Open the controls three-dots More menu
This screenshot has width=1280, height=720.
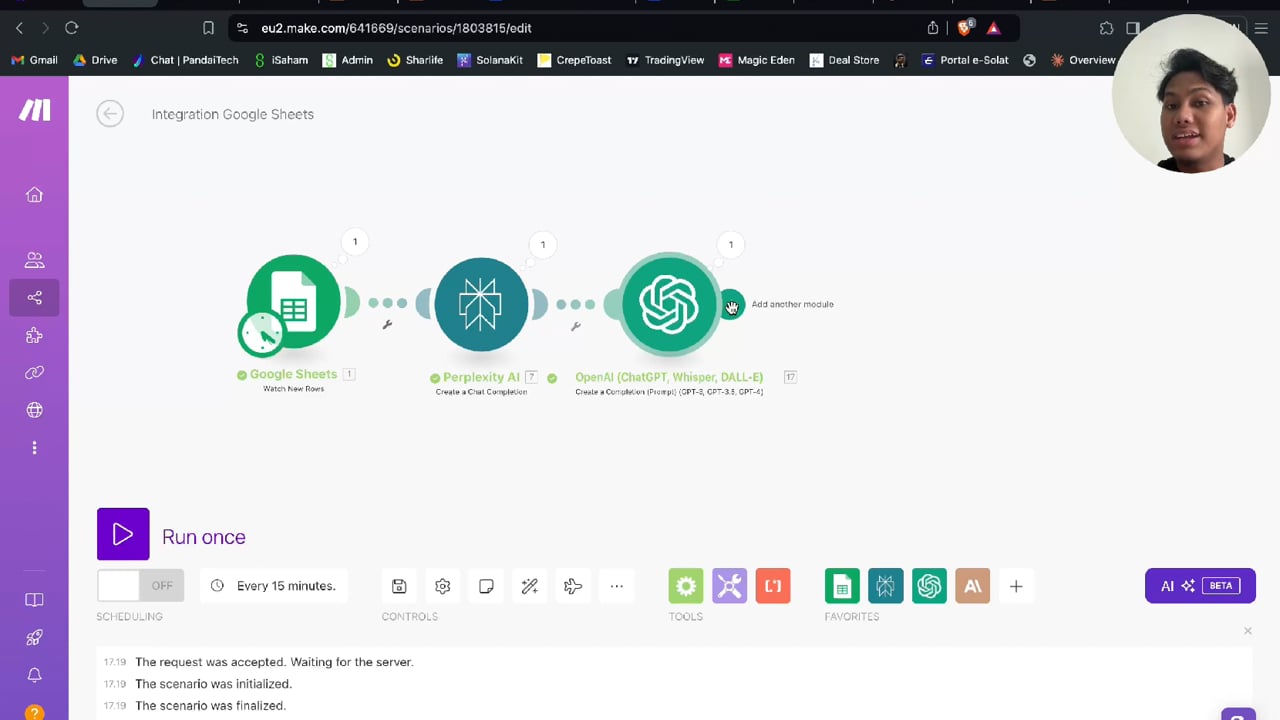(617, 586)
